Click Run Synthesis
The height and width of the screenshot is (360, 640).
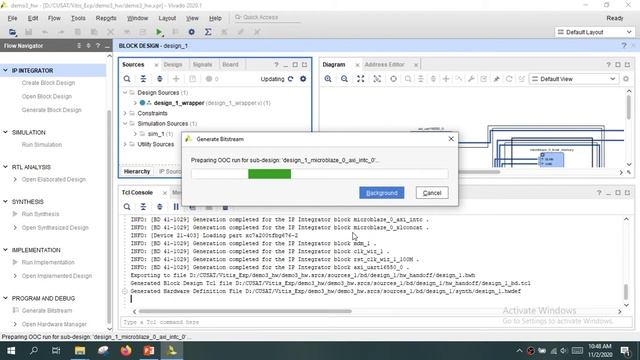pos(40,214)
